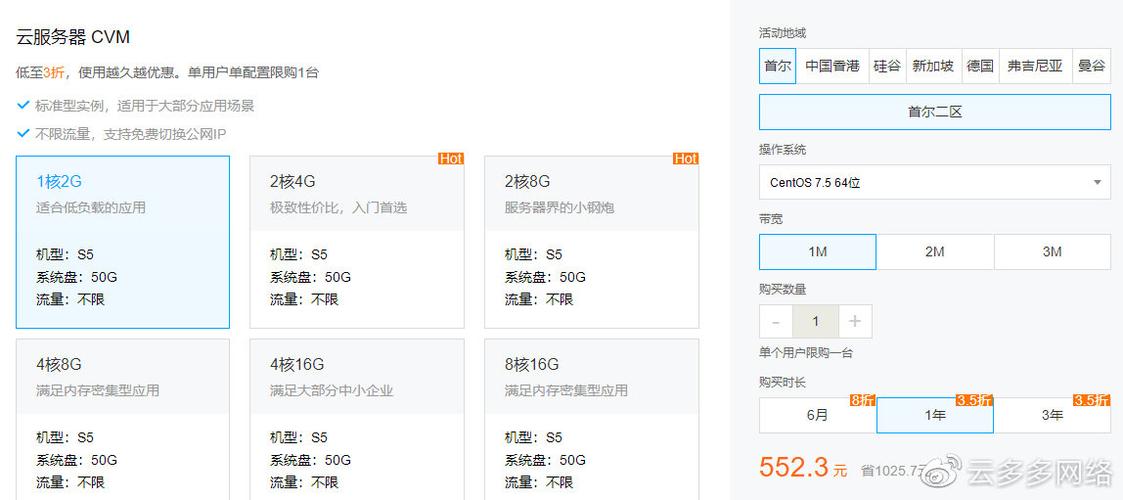Click the Hot badge on 2核8G card
Image resolution: width=1123 pixels, height=500 pixels.
point(685,159)
